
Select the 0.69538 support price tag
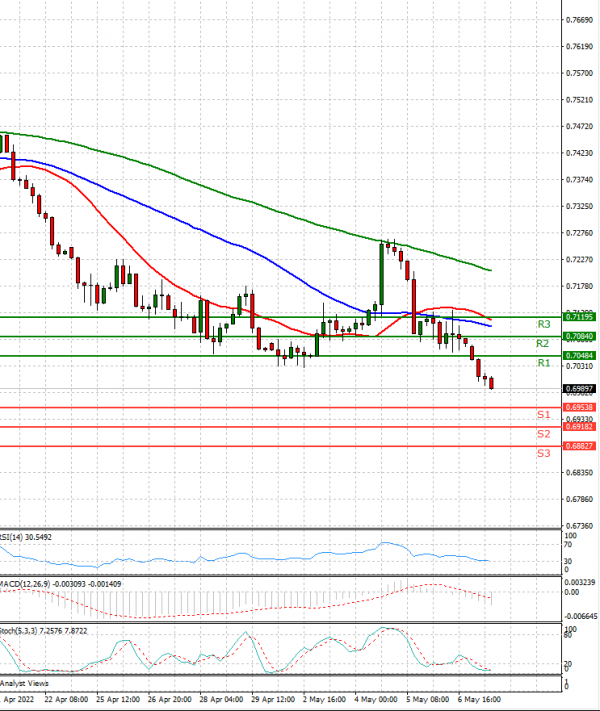tap(579, 407)
